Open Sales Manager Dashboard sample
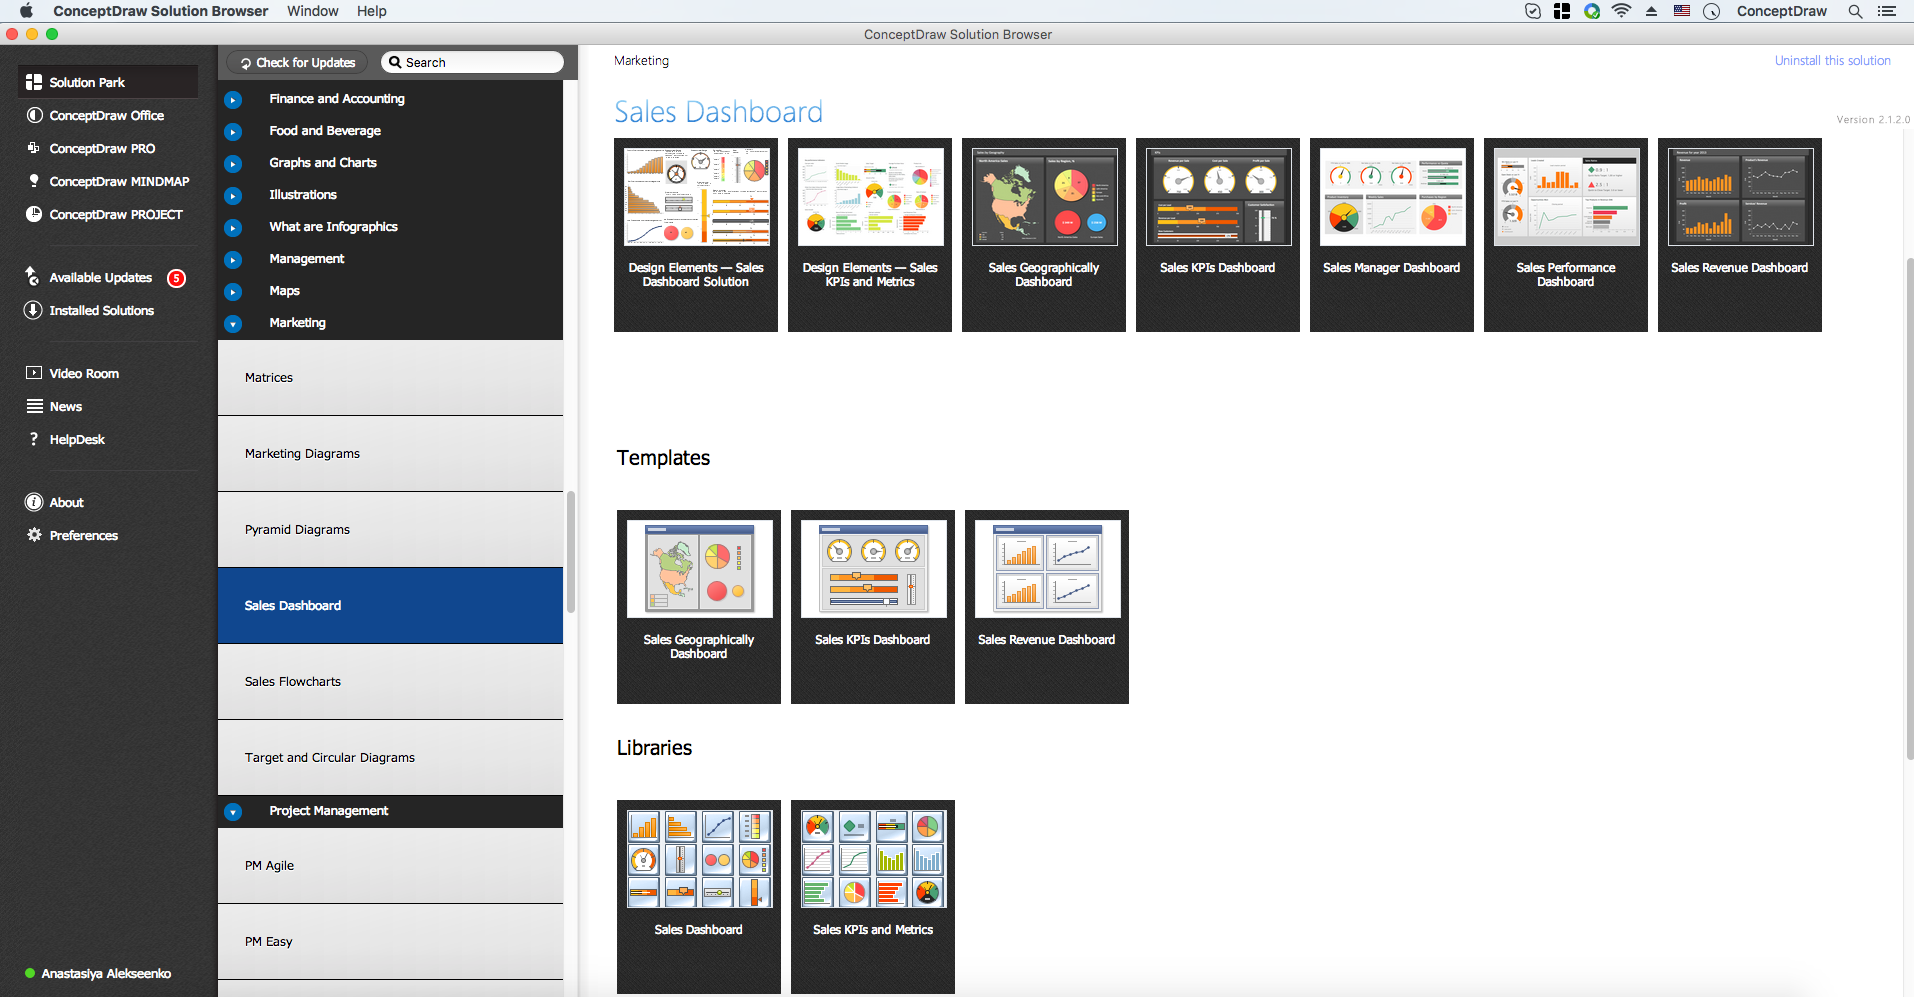 (1392, 235)
